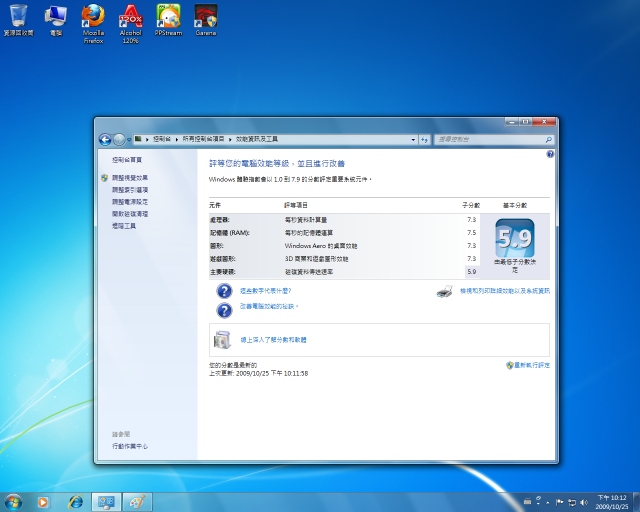Open Help with the blue question mark in the window corner
640x512 pixels.
tap(550, 154)
